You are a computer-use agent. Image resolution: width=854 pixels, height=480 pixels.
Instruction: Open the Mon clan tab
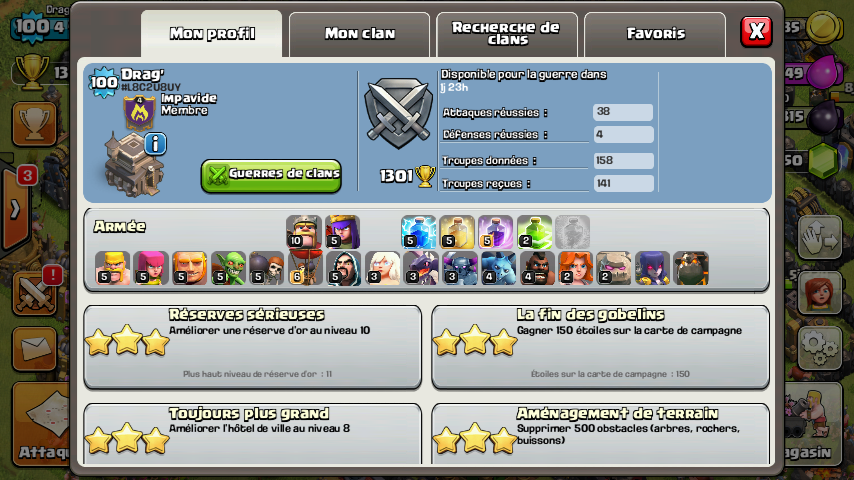(x=359, y=34)
